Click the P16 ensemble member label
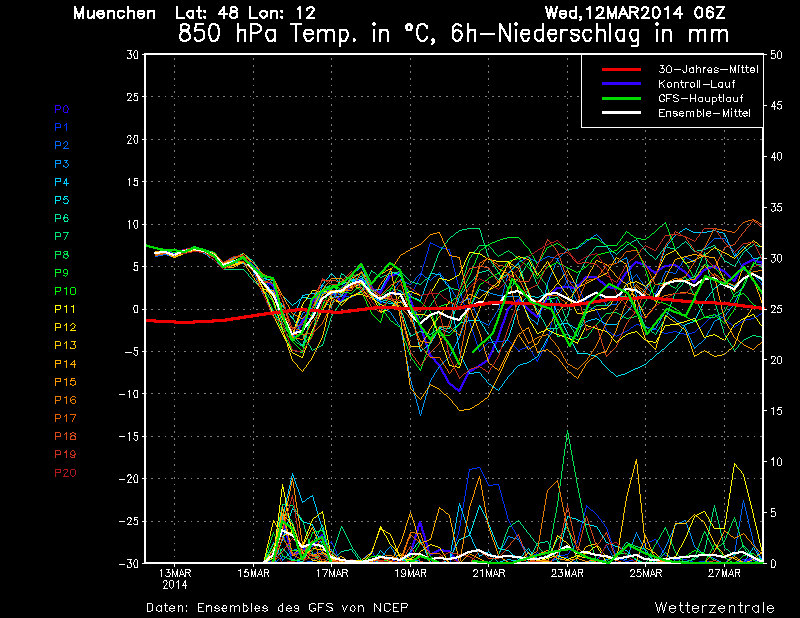 [x=65, y=400]
